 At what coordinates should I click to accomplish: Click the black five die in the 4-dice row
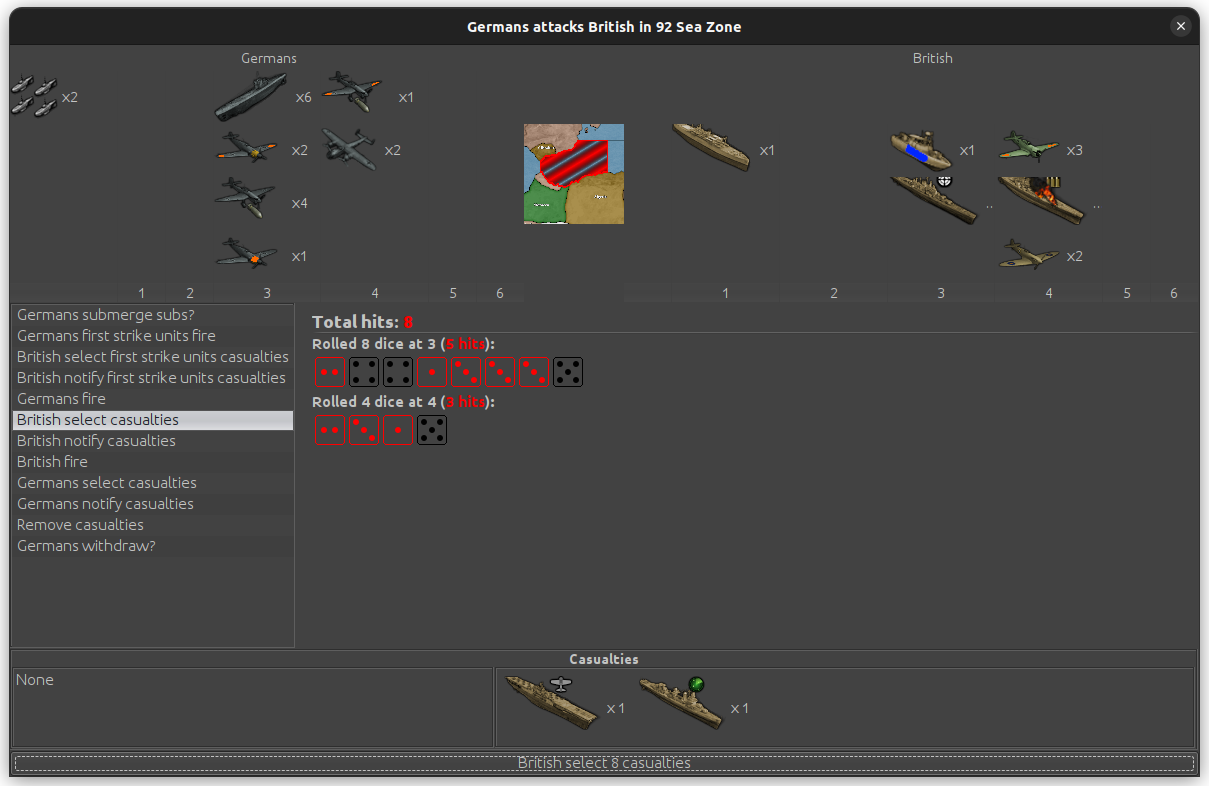click(432, 430)
